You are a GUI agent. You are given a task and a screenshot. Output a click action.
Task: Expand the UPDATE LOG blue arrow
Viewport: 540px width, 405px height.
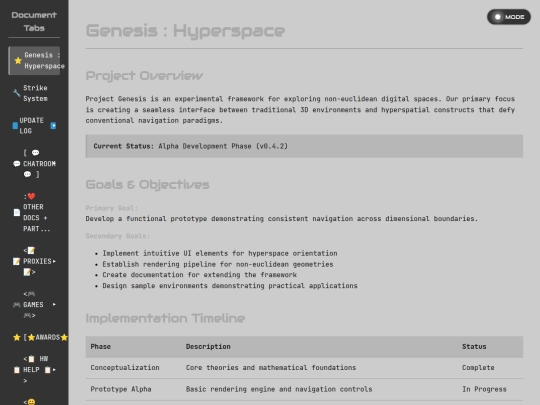pos(53,126)
